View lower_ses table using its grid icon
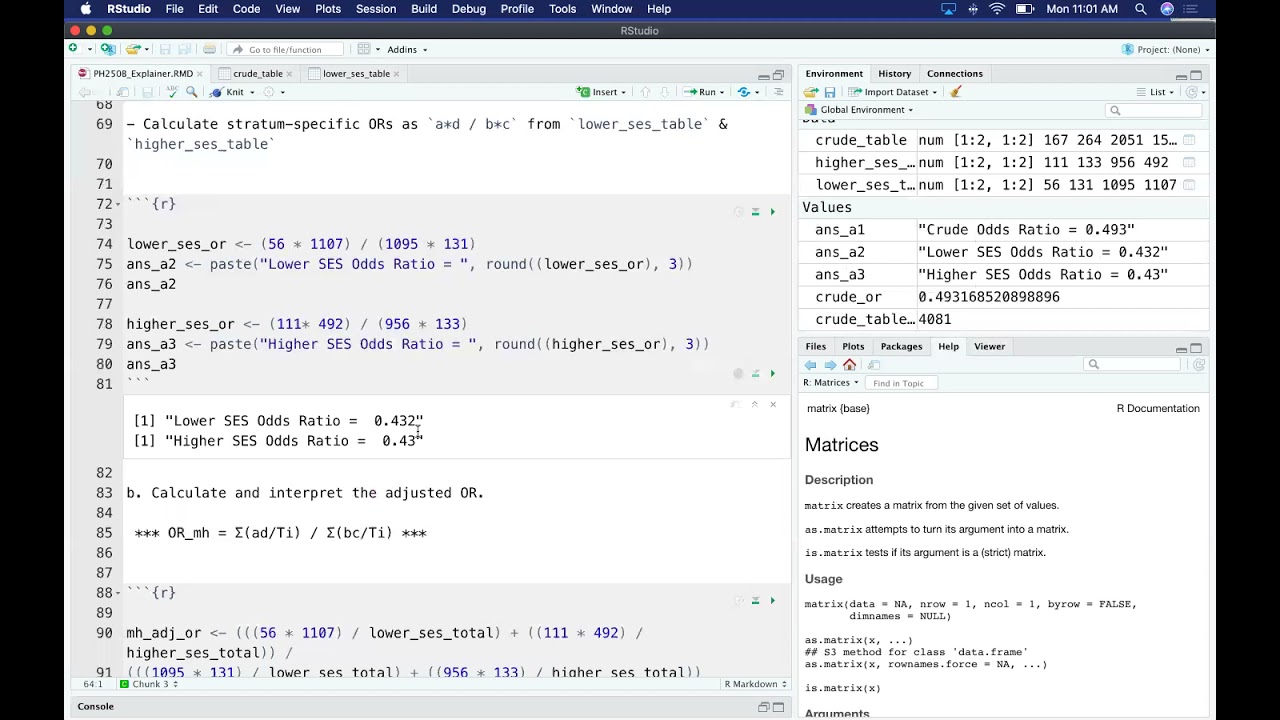 click(1189, 184)
